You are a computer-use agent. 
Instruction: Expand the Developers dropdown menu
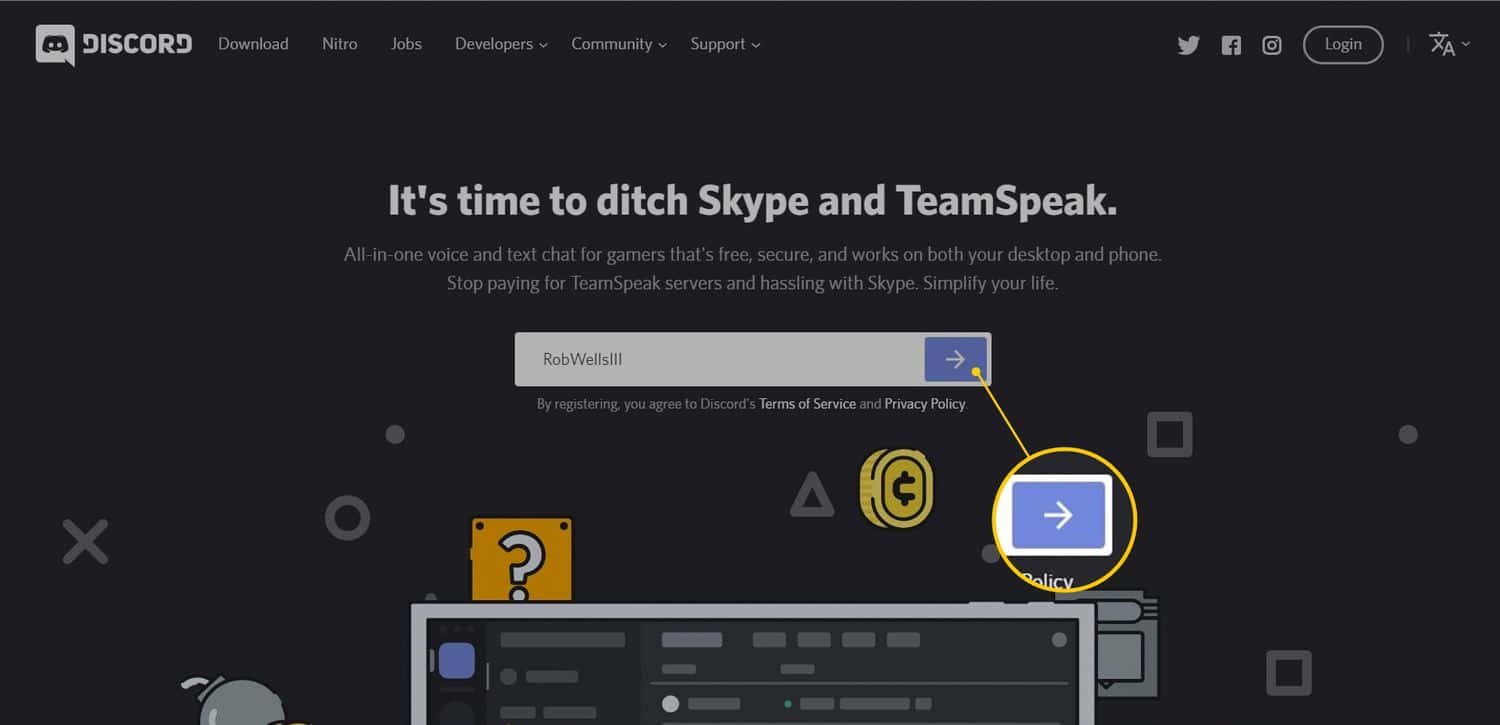501,44
